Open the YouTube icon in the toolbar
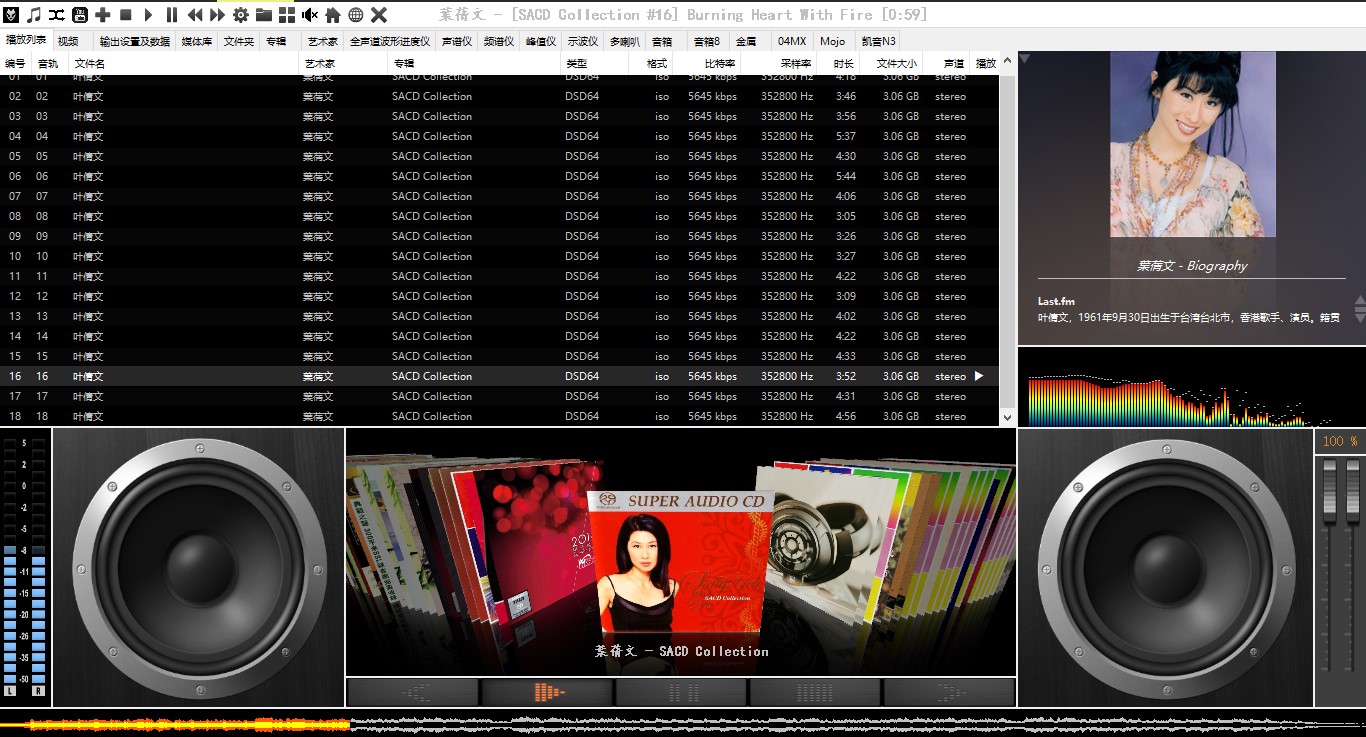 tap(79, 14)
